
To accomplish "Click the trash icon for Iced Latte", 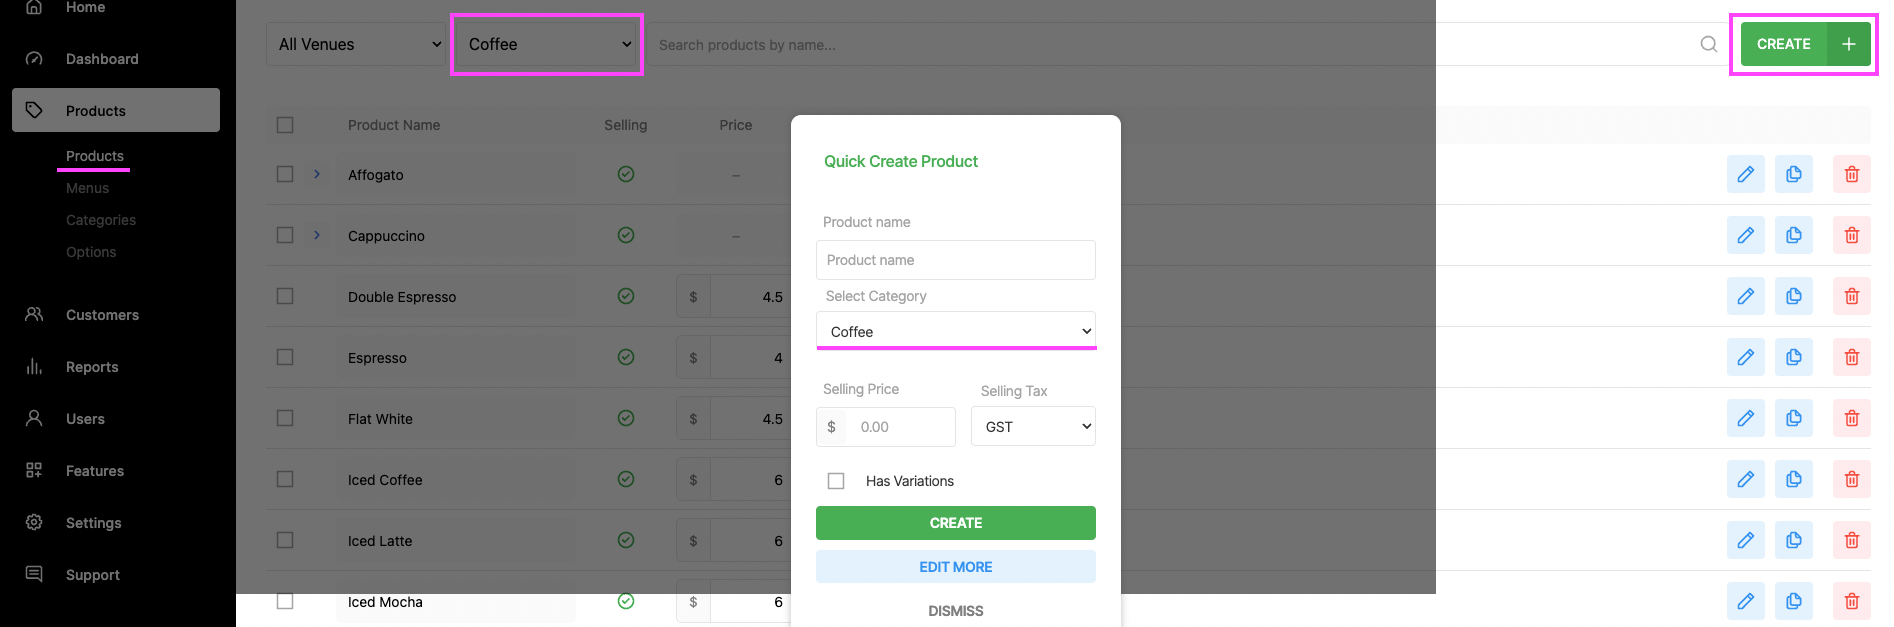I will 1851,540.
